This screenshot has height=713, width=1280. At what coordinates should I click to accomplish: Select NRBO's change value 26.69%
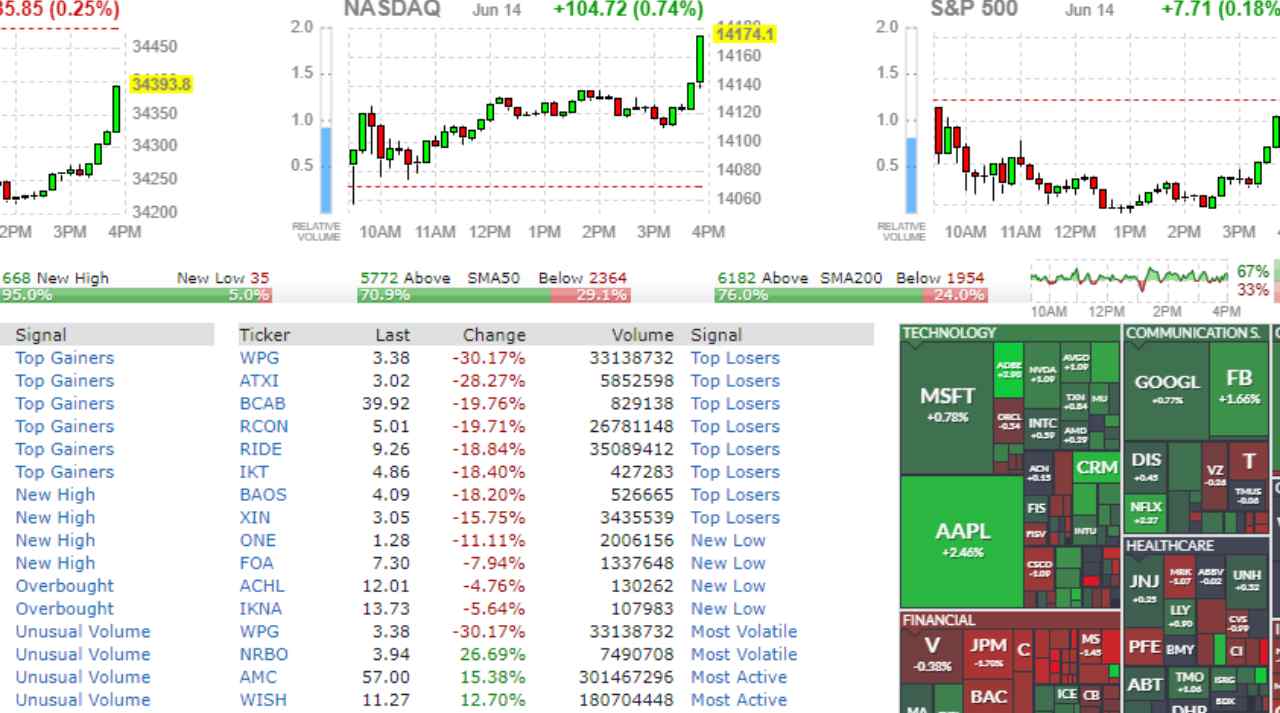click(495, 655)
